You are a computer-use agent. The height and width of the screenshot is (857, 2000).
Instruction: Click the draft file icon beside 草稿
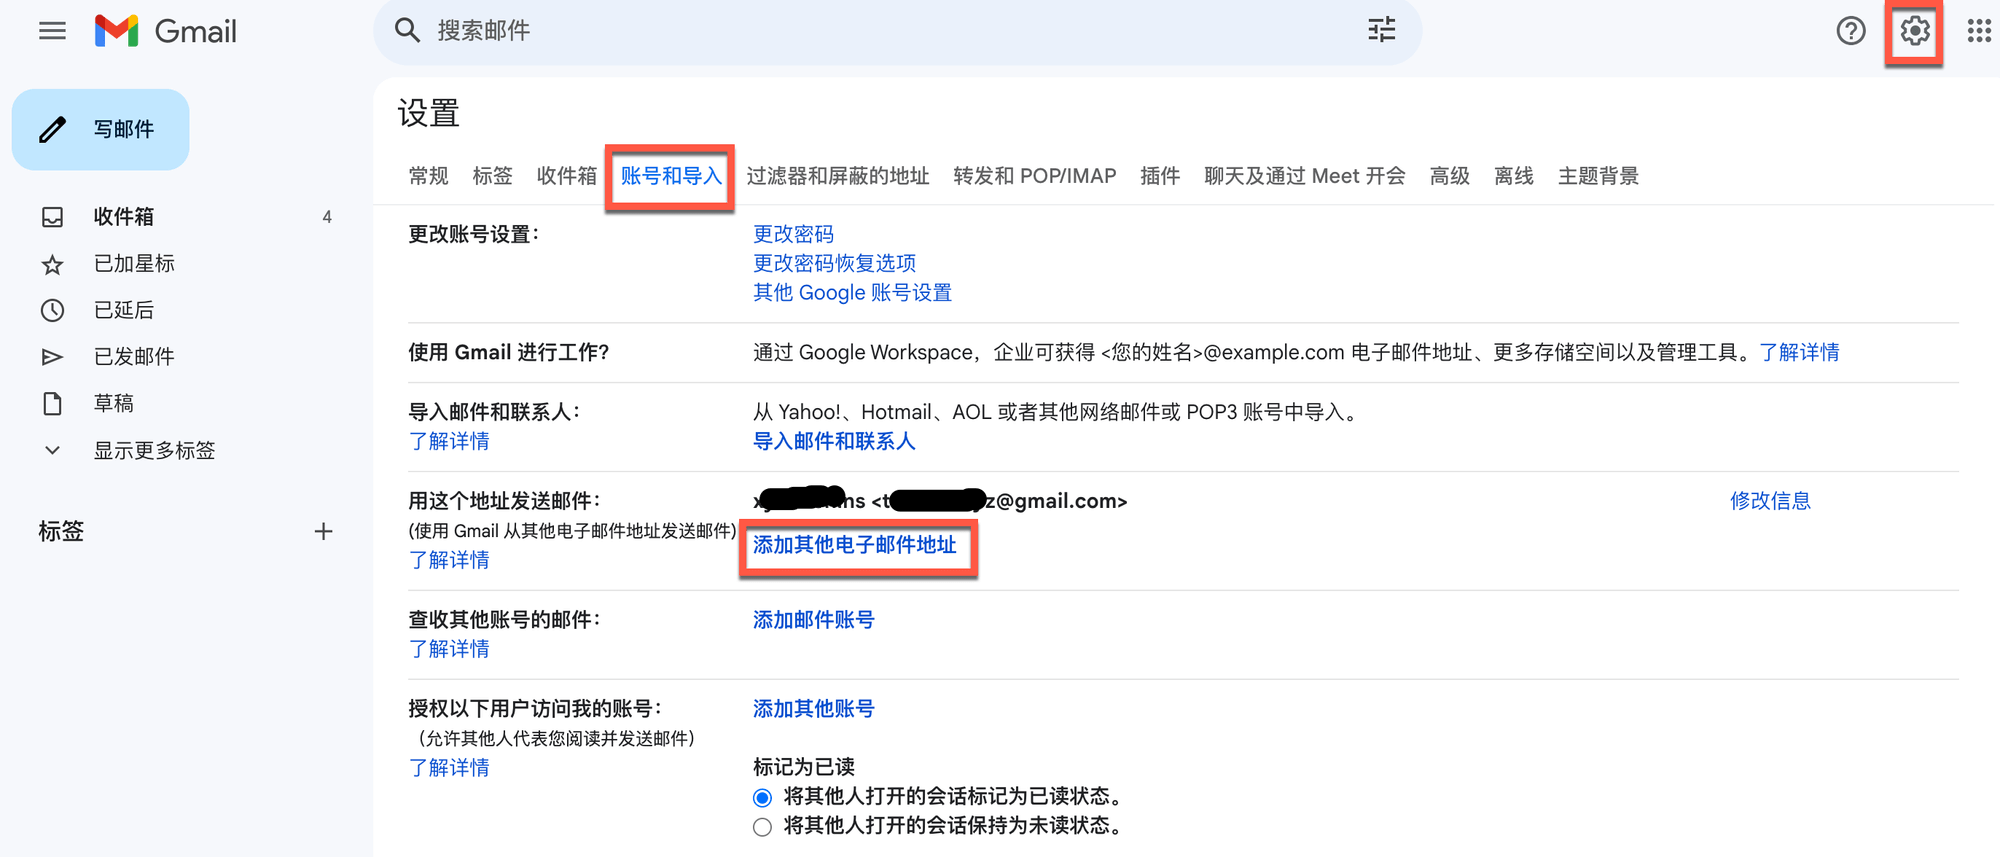pos(52,403)
